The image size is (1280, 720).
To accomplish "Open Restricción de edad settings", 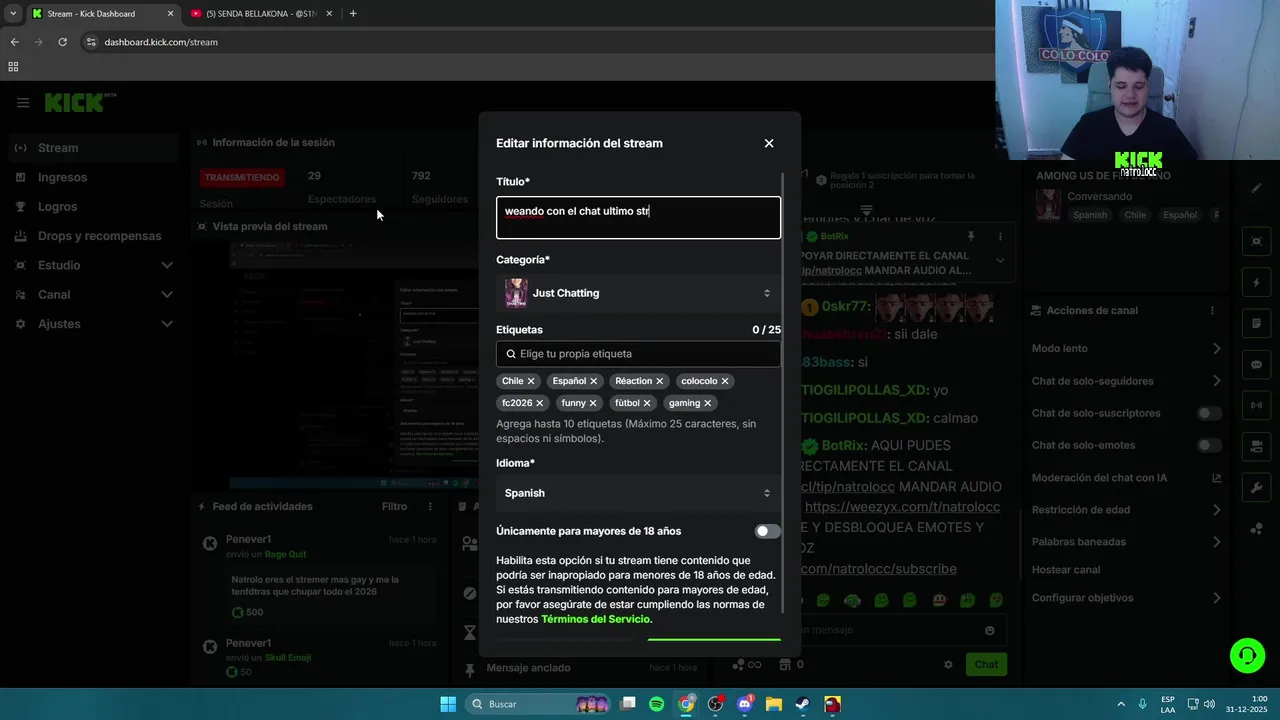I will 1126,510.
